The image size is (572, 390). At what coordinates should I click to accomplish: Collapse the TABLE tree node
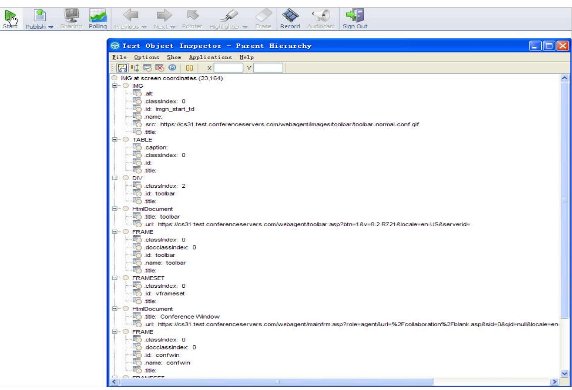click(x=115, y=139)
